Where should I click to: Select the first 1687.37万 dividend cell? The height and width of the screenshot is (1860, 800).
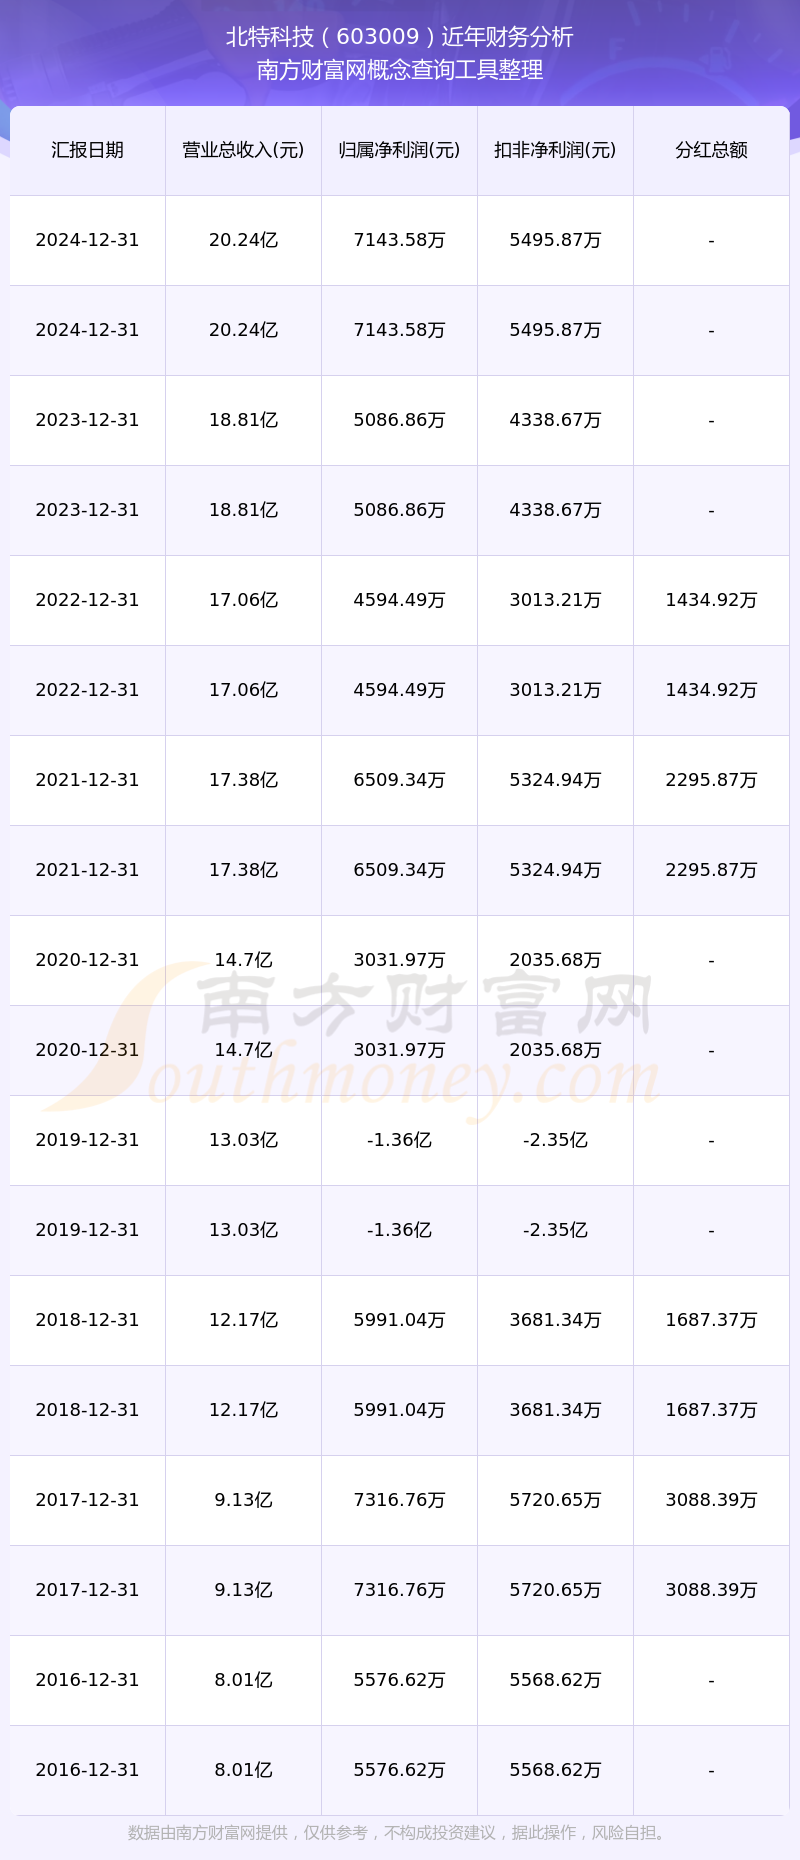click(x=711, y=1320)
